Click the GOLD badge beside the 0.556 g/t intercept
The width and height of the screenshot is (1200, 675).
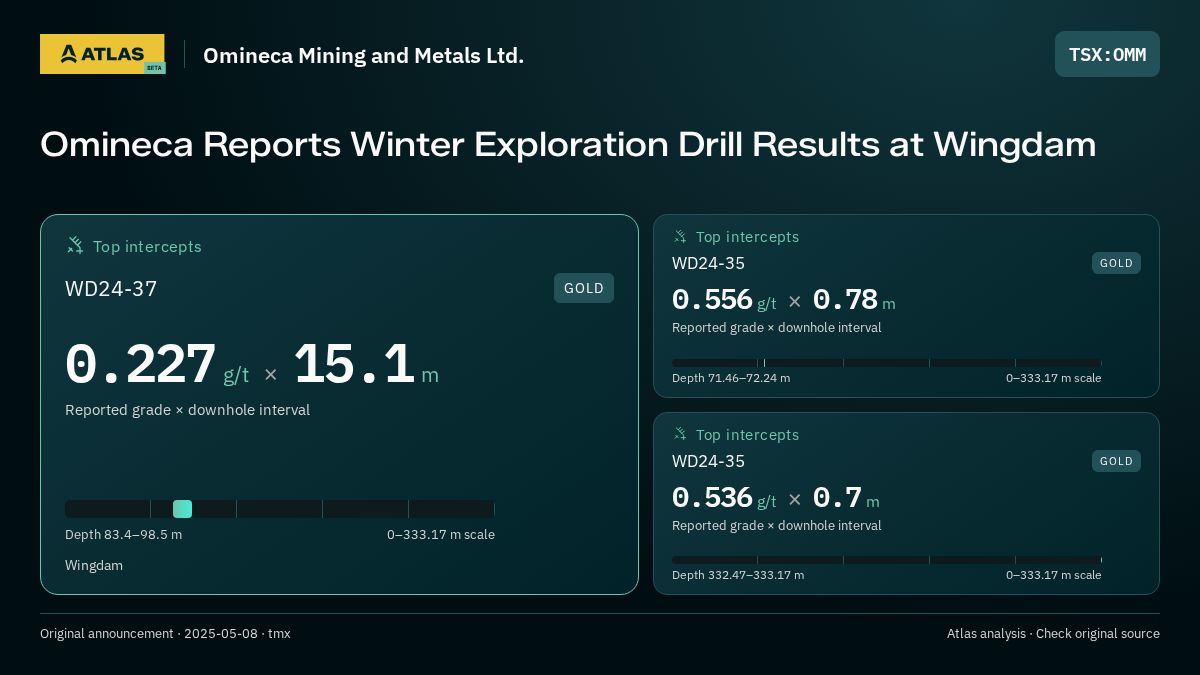(1116, 263)
